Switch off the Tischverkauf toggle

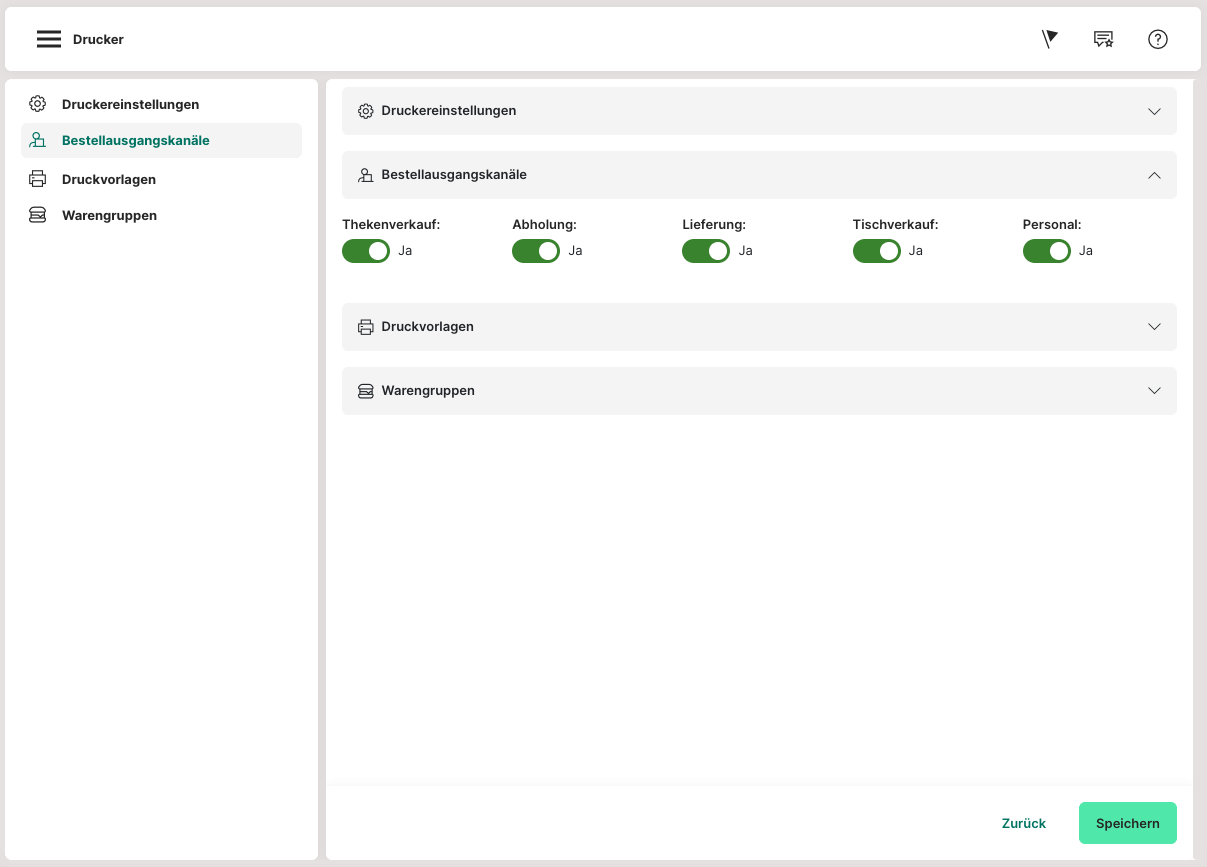877,251
